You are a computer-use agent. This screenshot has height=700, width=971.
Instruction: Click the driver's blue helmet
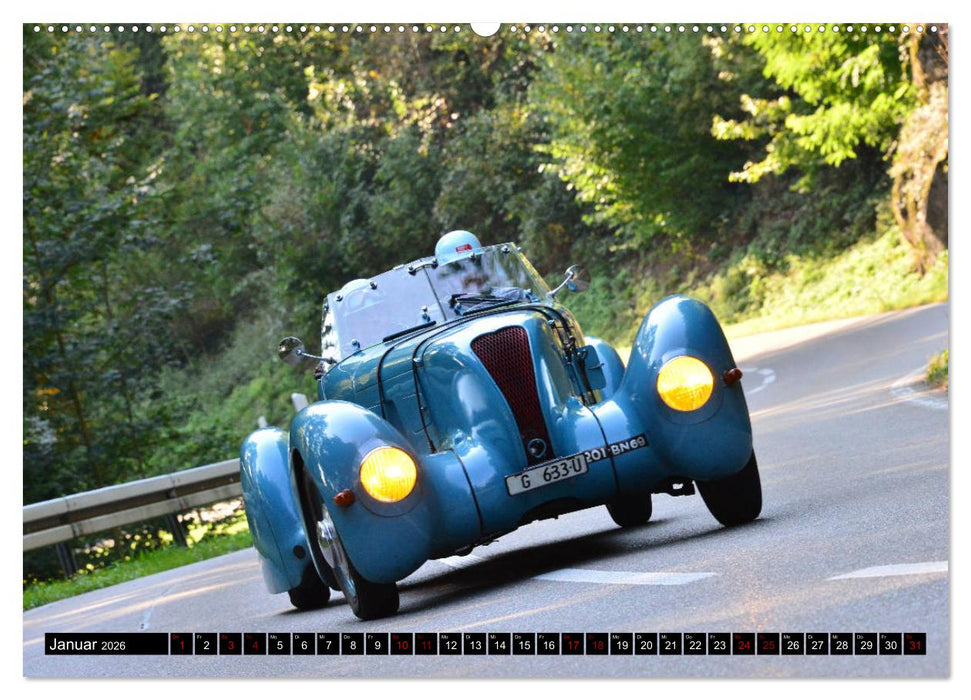point(457,244)
